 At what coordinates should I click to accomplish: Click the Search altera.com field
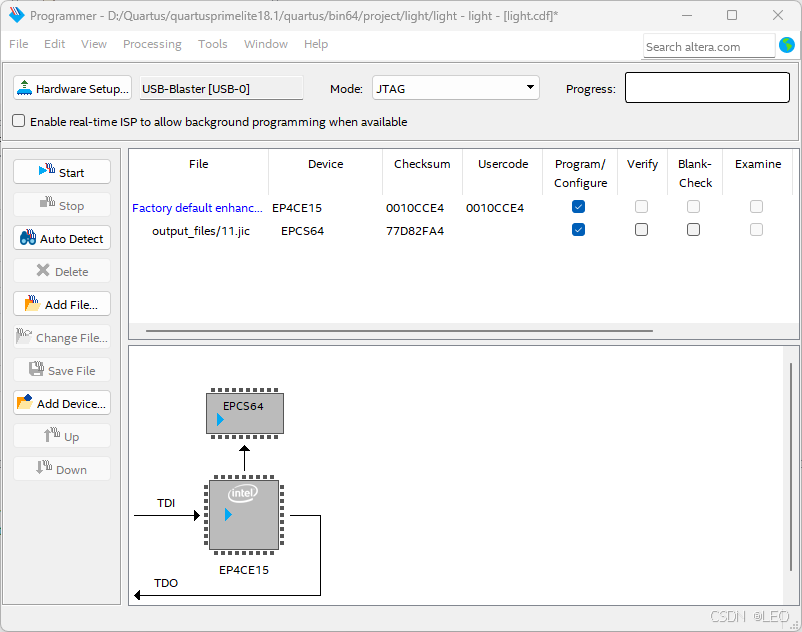709,47
